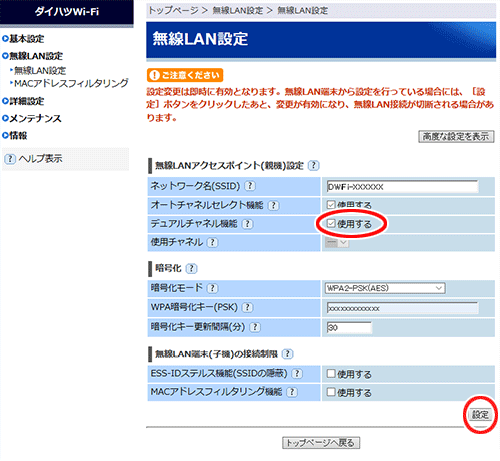Open help icon for 無線LANアクセスポイント(親機)設定
This screenshot has width=500, height=461.
click(313, 165)
